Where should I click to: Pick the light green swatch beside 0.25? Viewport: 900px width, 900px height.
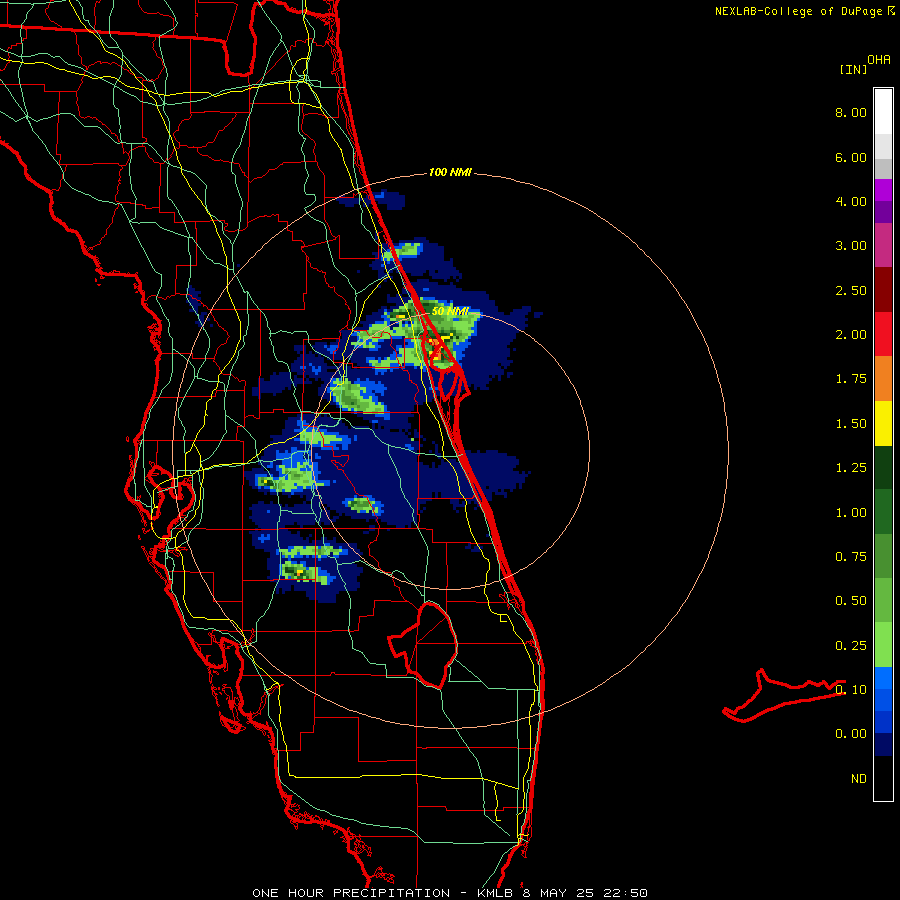point(883,645)
